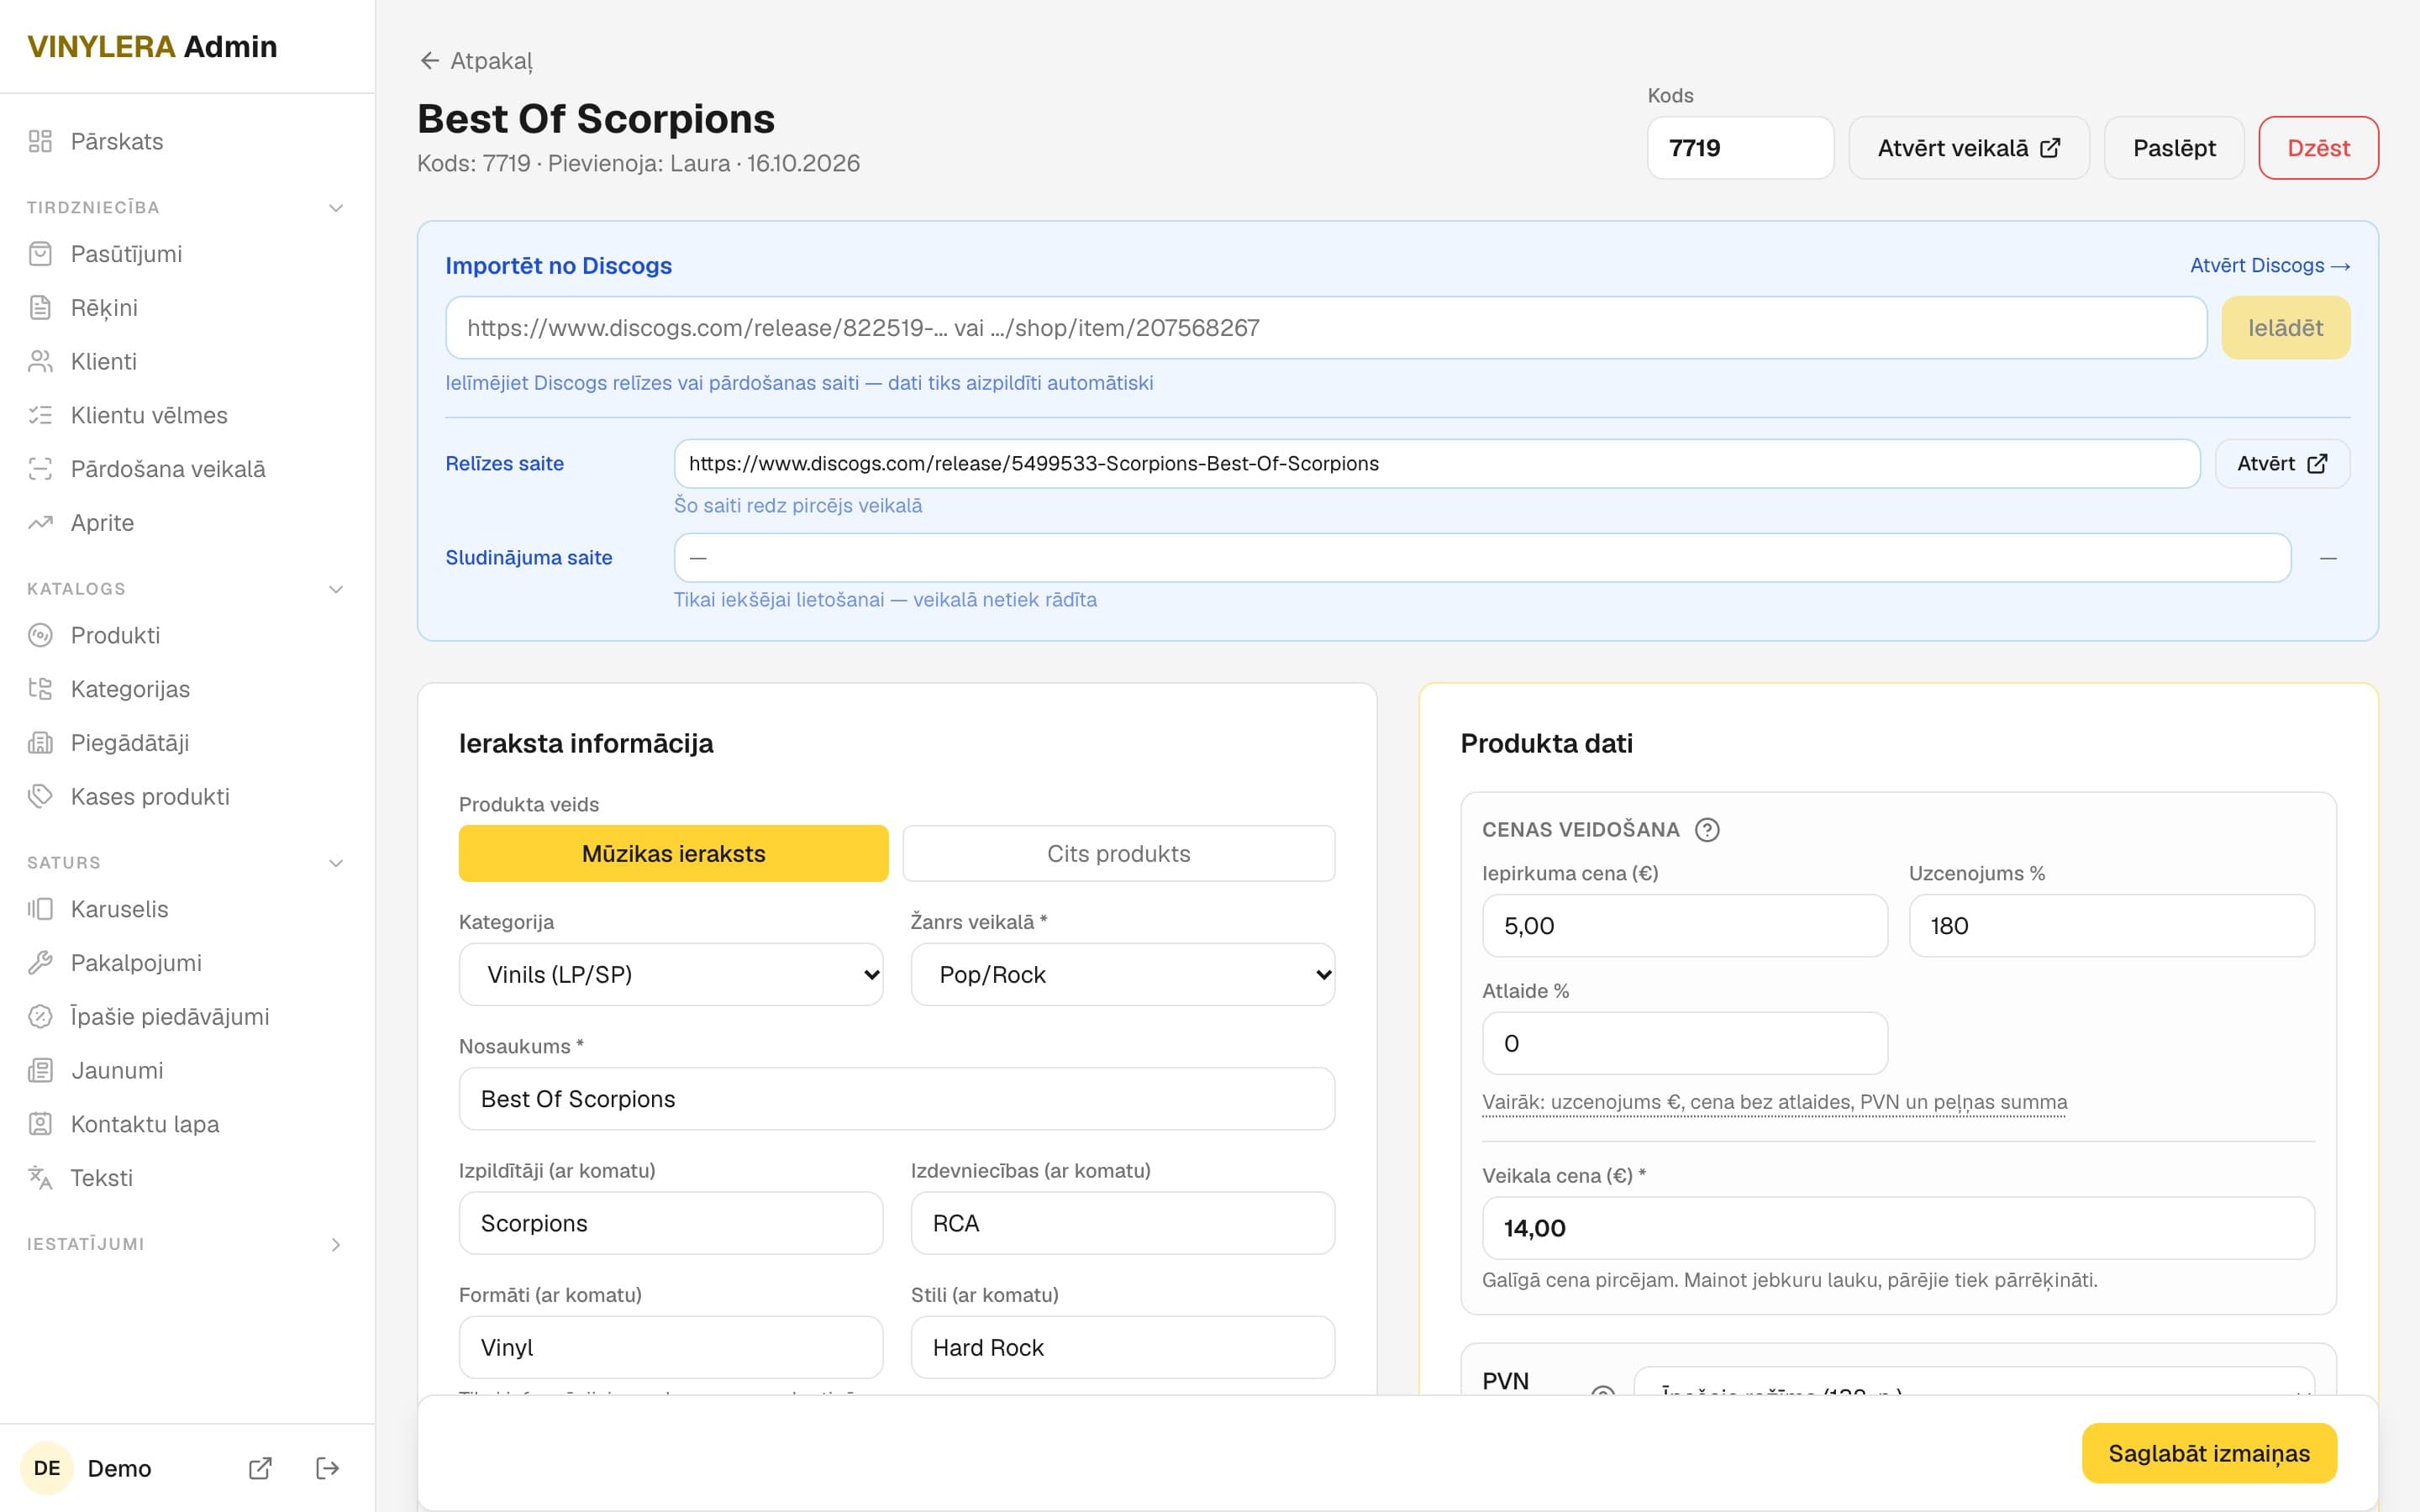Click the Produkti vinyl disc icon

(40, 635)
